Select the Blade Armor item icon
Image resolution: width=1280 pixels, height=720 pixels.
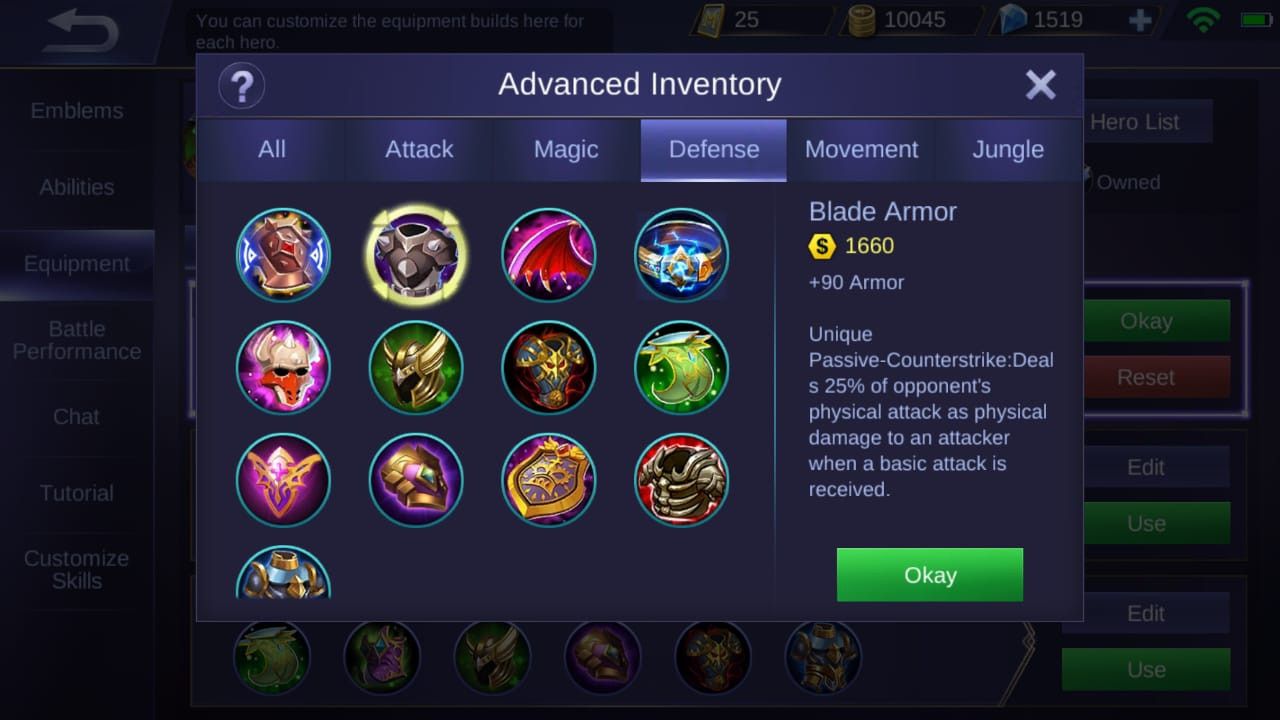point(415,254)
